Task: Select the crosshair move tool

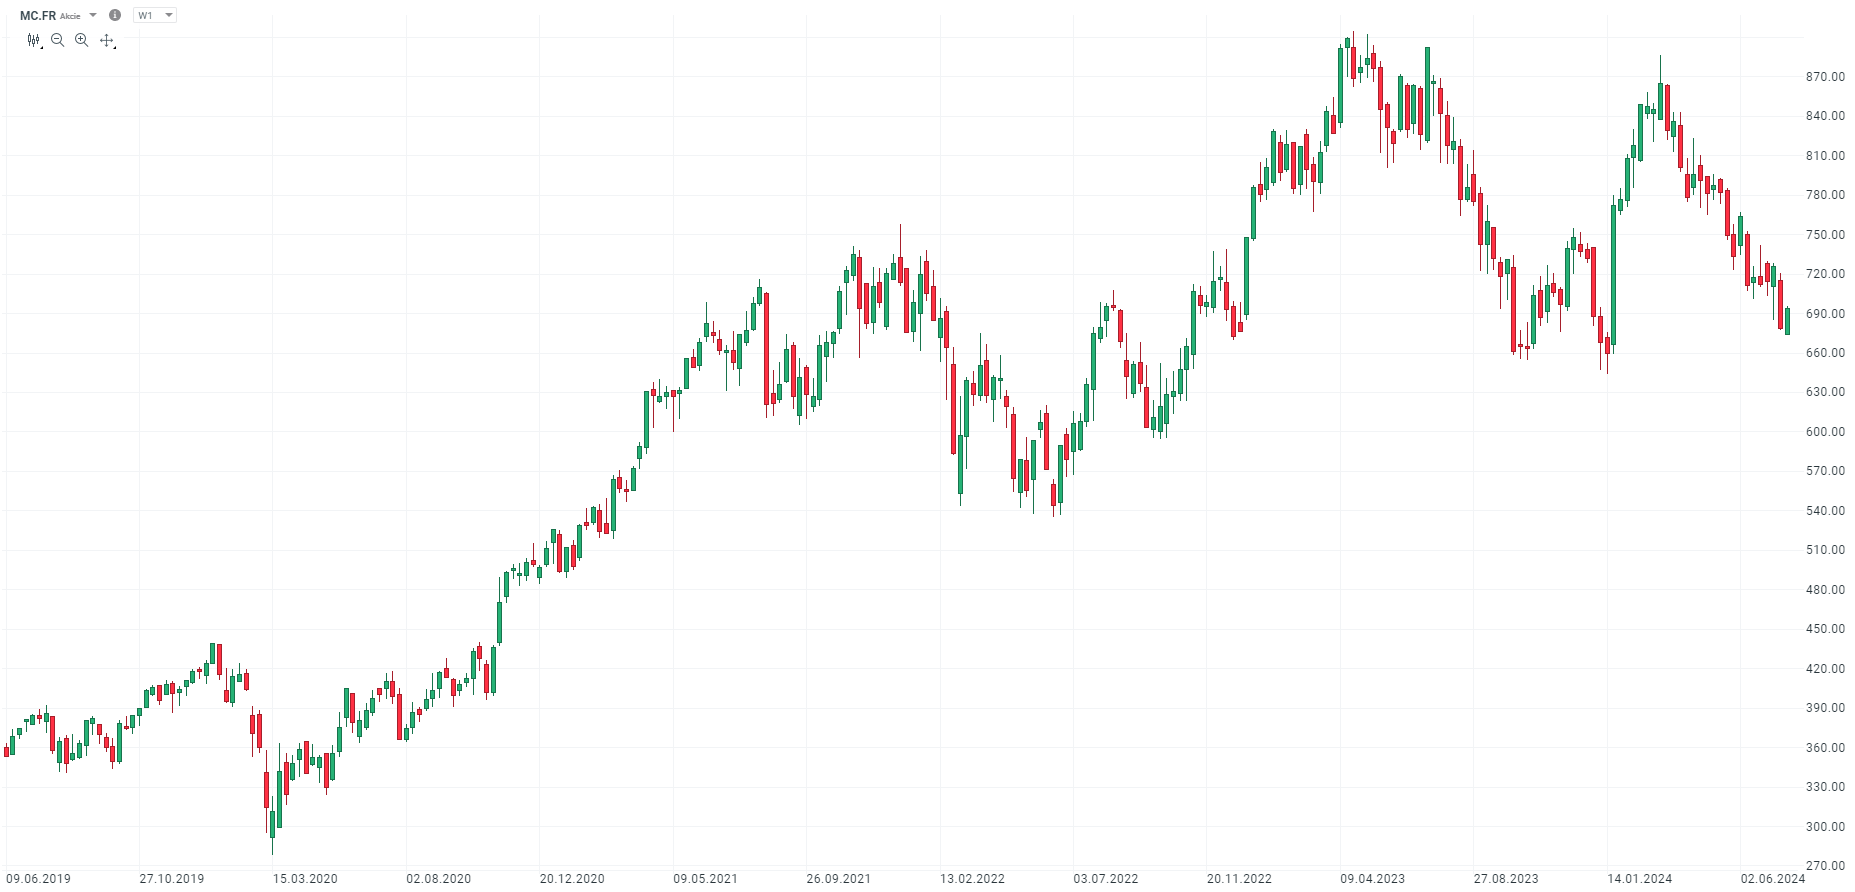Action: tap(107, 41)
